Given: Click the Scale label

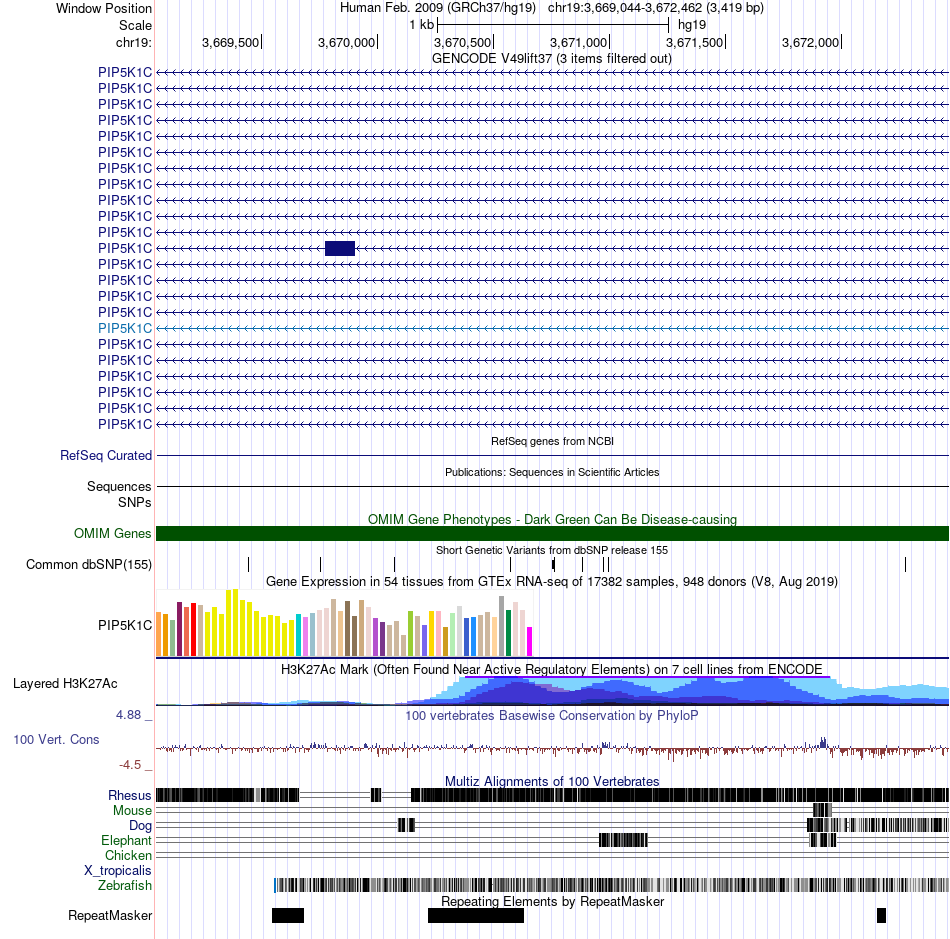Looking at the screenshot, I should pos(135,25).
